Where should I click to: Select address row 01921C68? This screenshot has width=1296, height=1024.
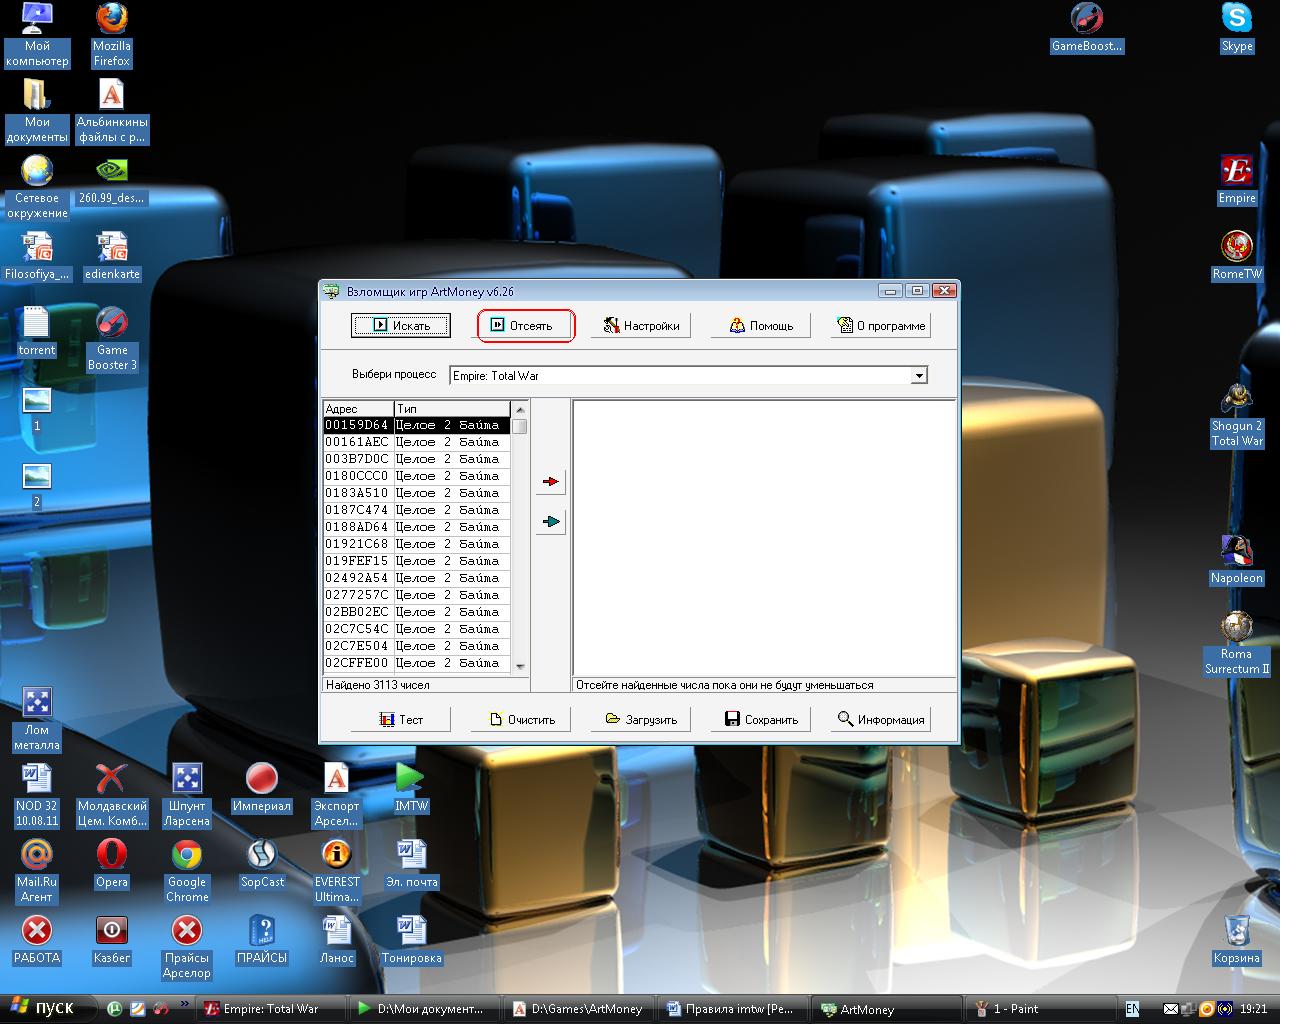416,544
